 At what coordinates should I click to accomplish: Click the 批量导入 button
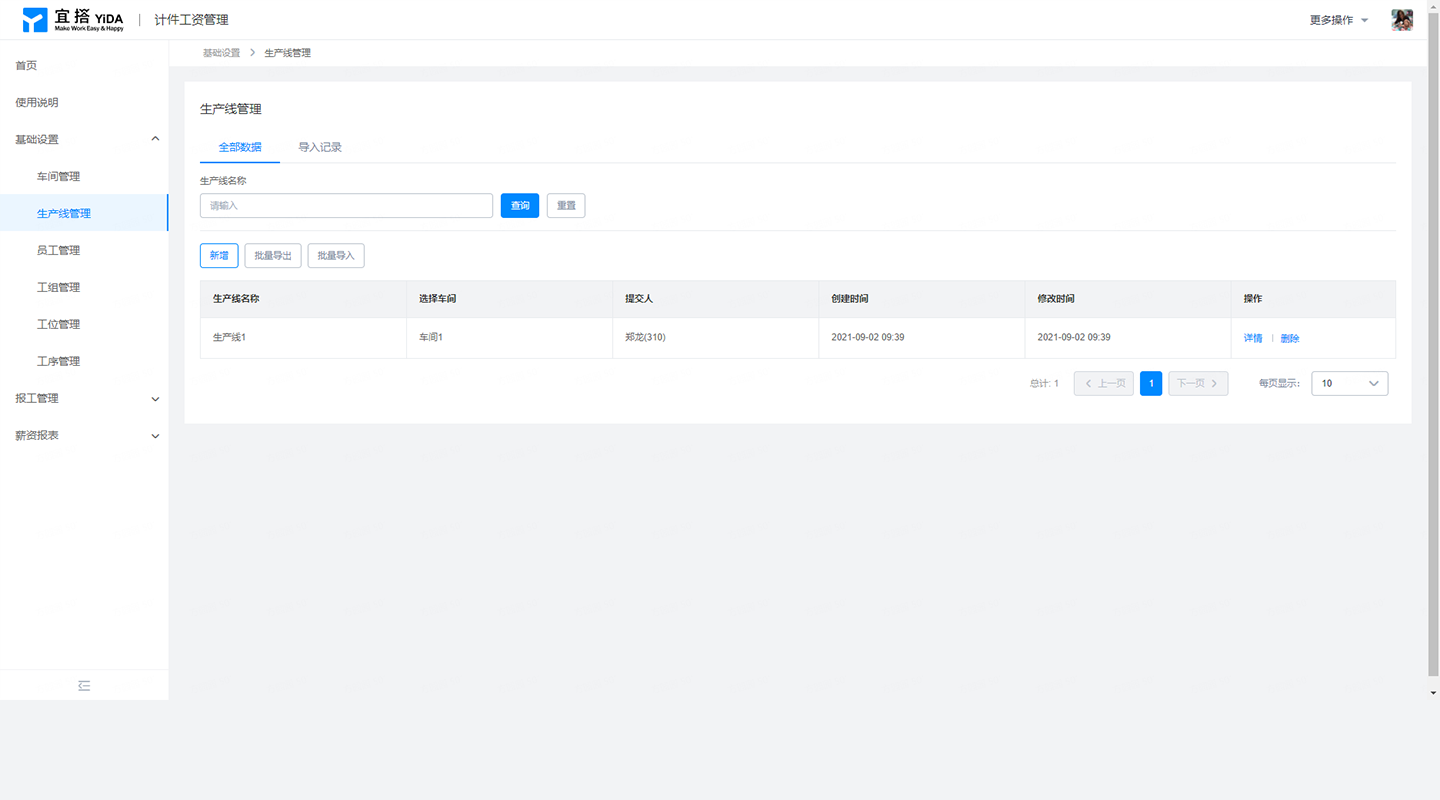click(x=336, y=255)
